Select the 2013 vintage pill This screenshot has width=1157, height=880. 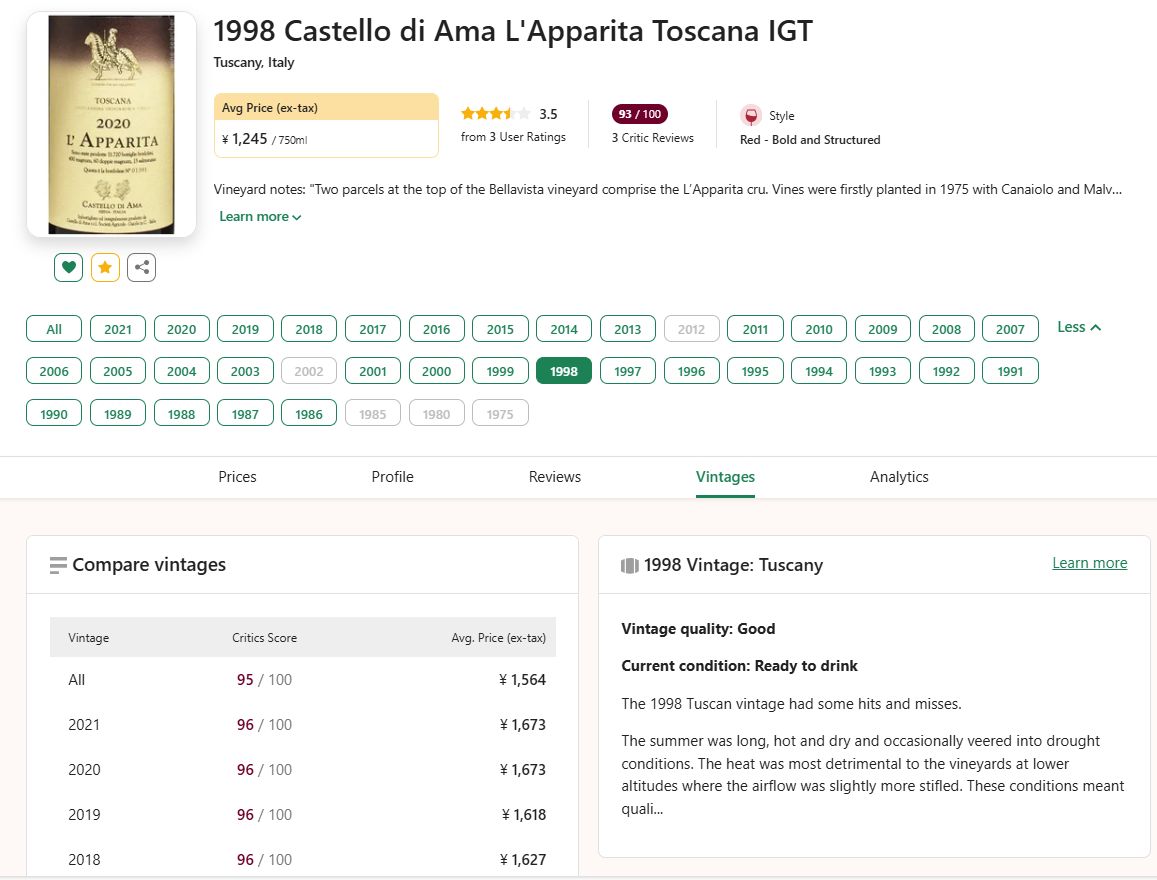(628, 329)
